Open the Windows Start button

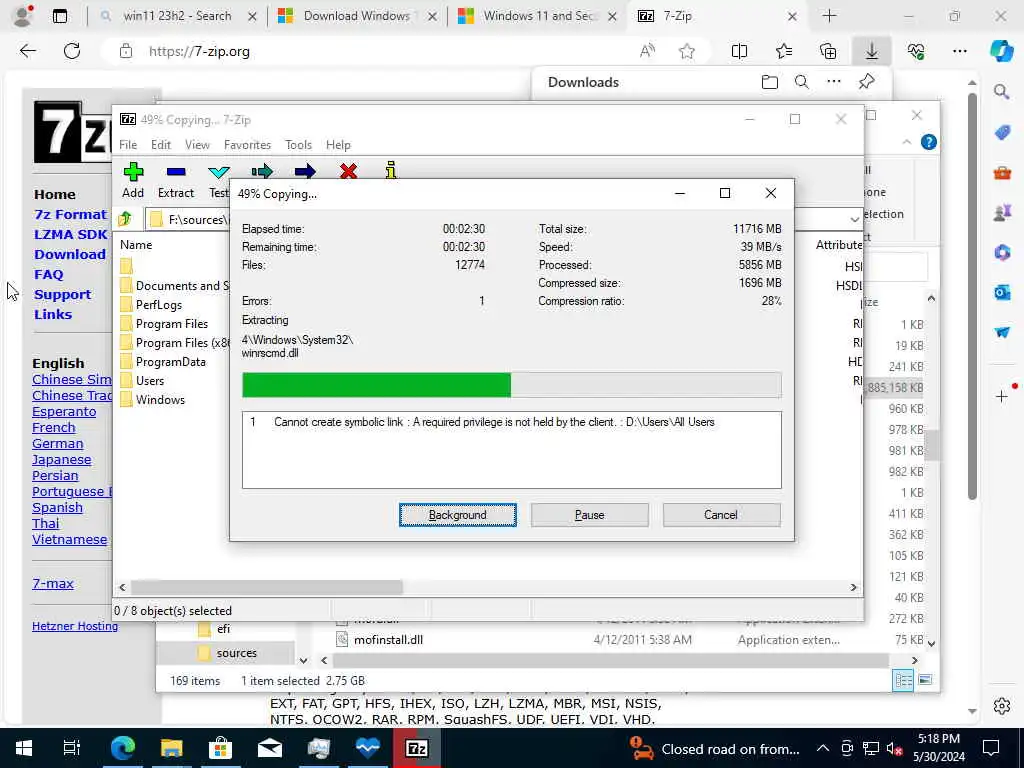pos(24,748)
